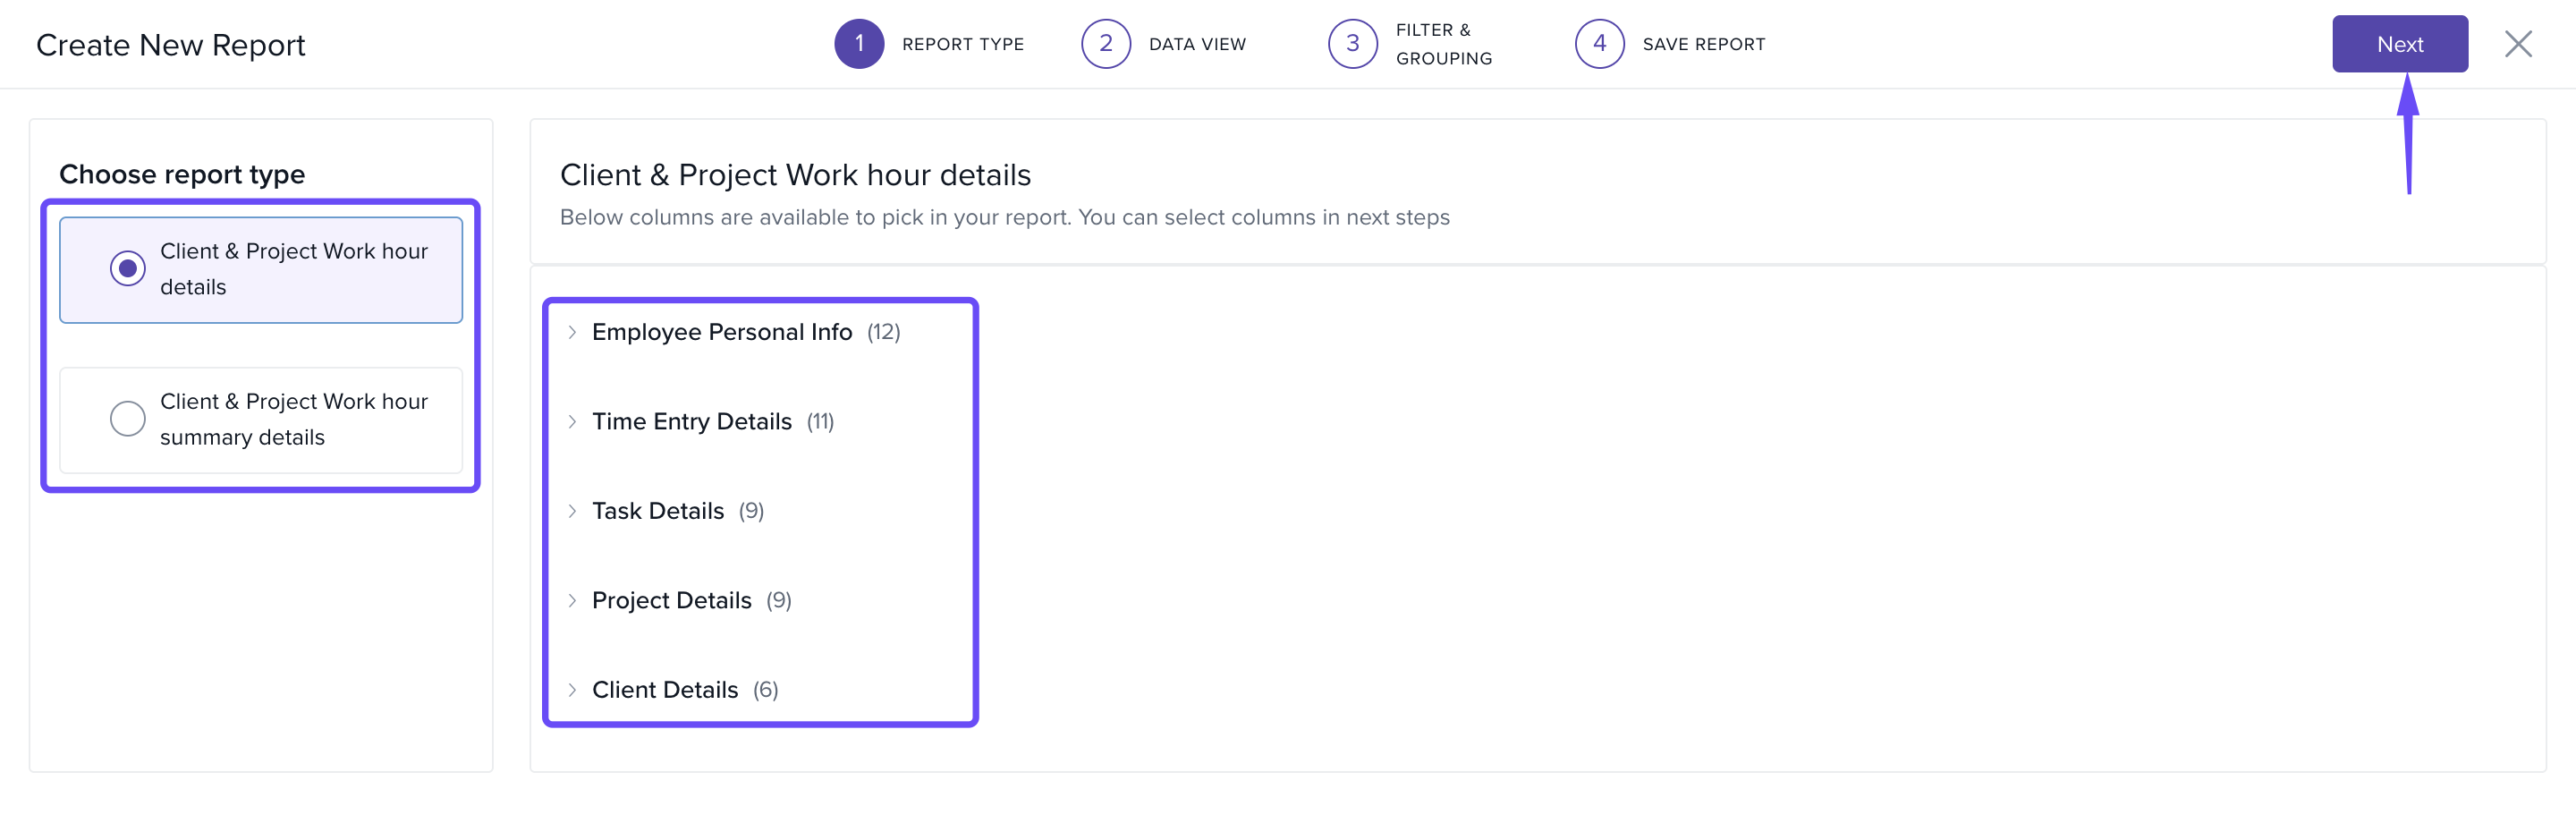The image size is (2576, 823).
Task: Go to the SAVE REPORT step label
Action: pos(1703,44)
